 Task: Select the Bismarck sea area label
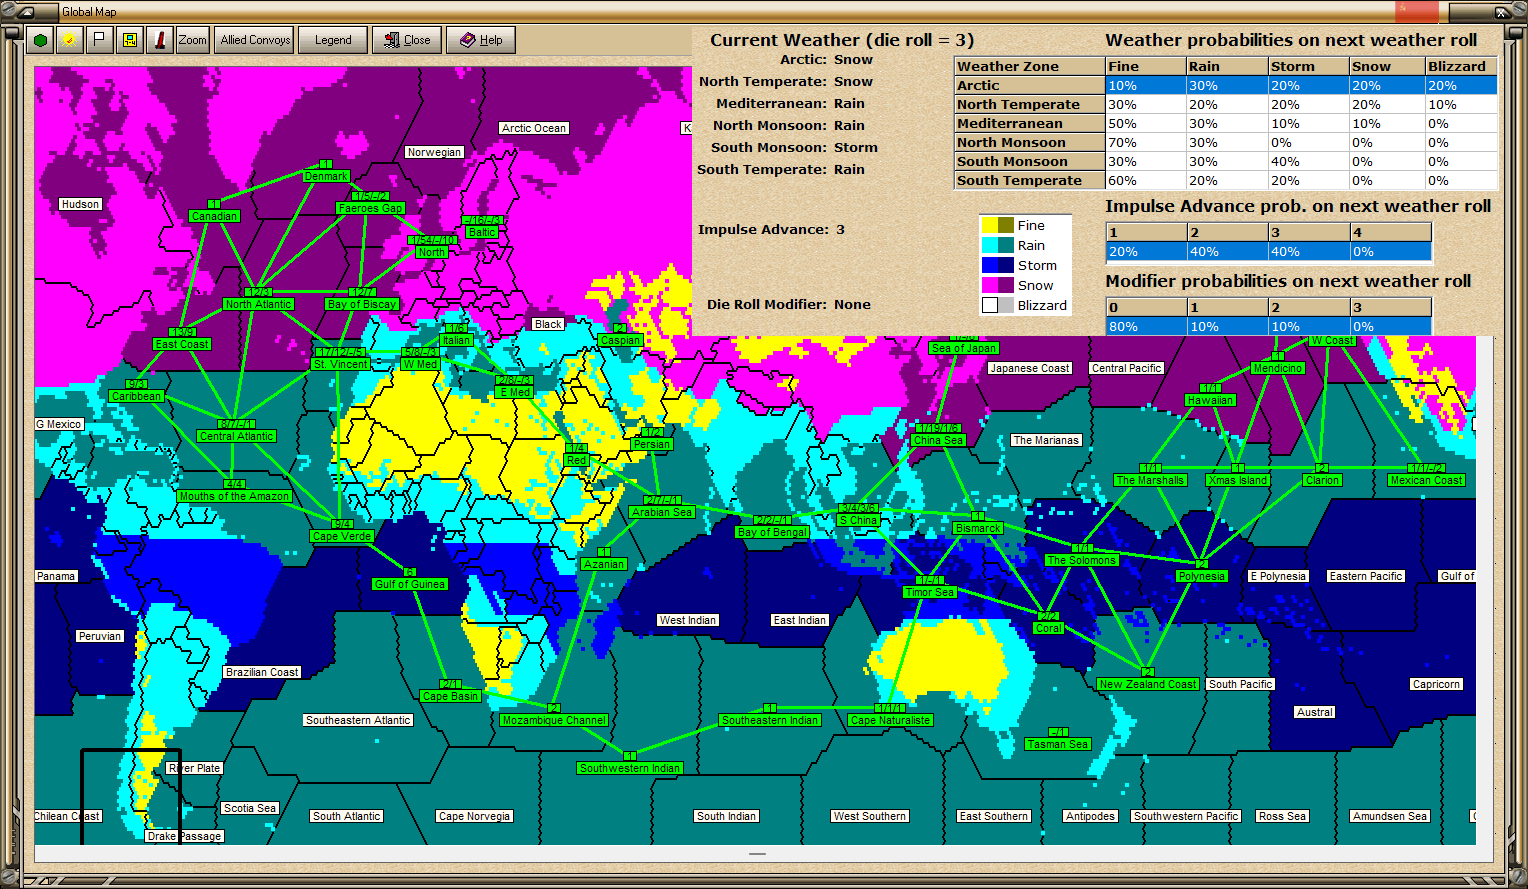point(978,528)
